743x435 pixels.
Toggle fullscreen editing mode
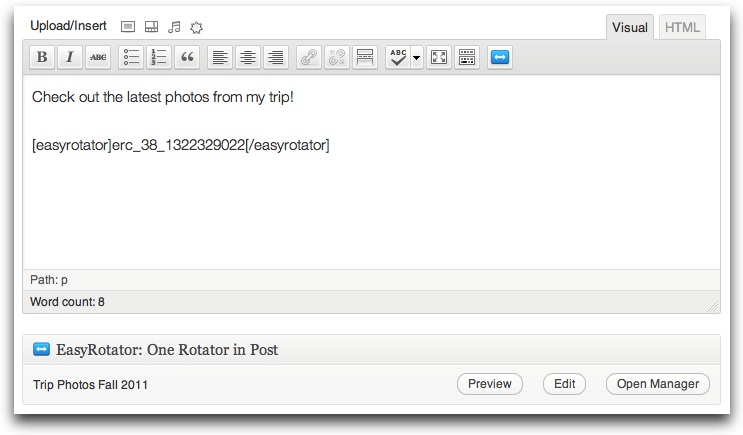pos(438,58)
